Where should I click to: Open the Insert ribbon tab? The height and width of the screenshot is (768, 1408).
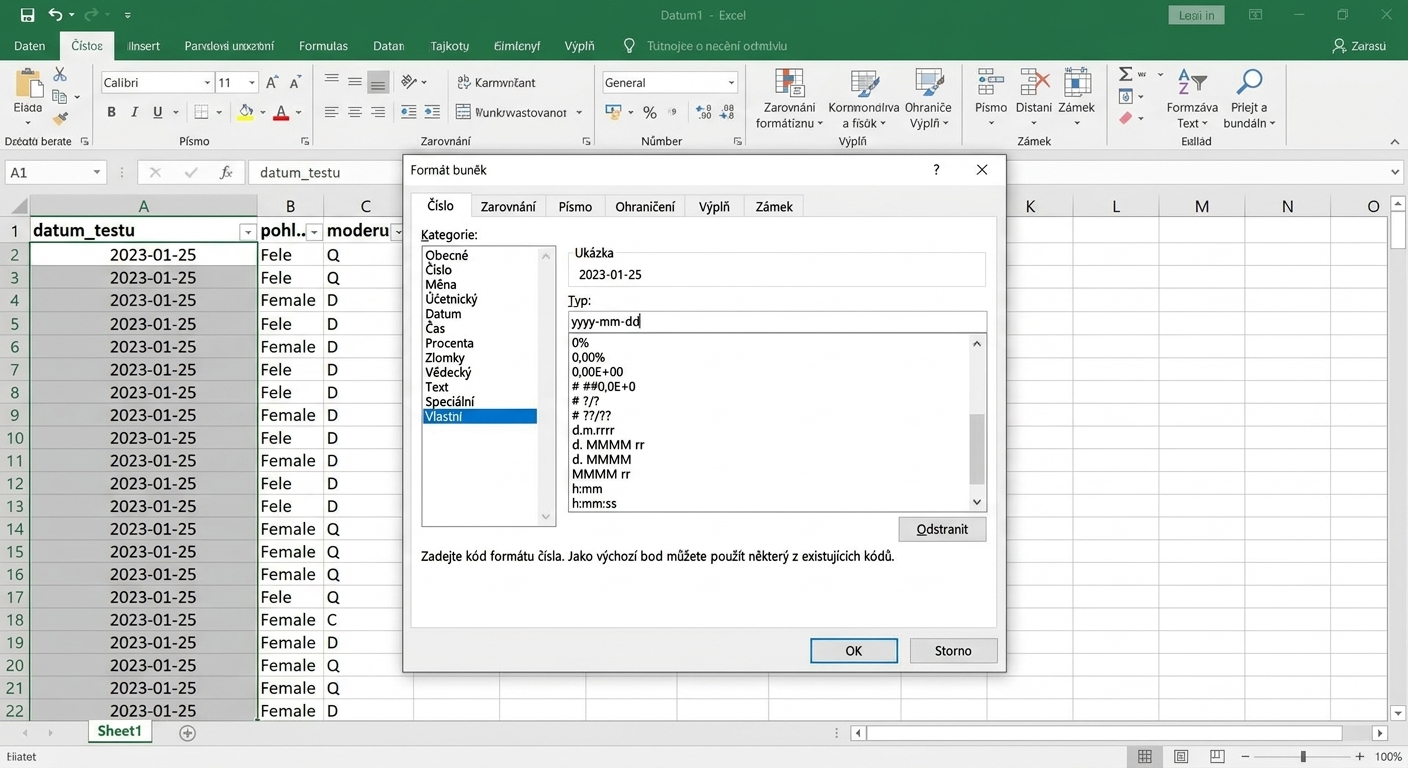pos(145,46)
